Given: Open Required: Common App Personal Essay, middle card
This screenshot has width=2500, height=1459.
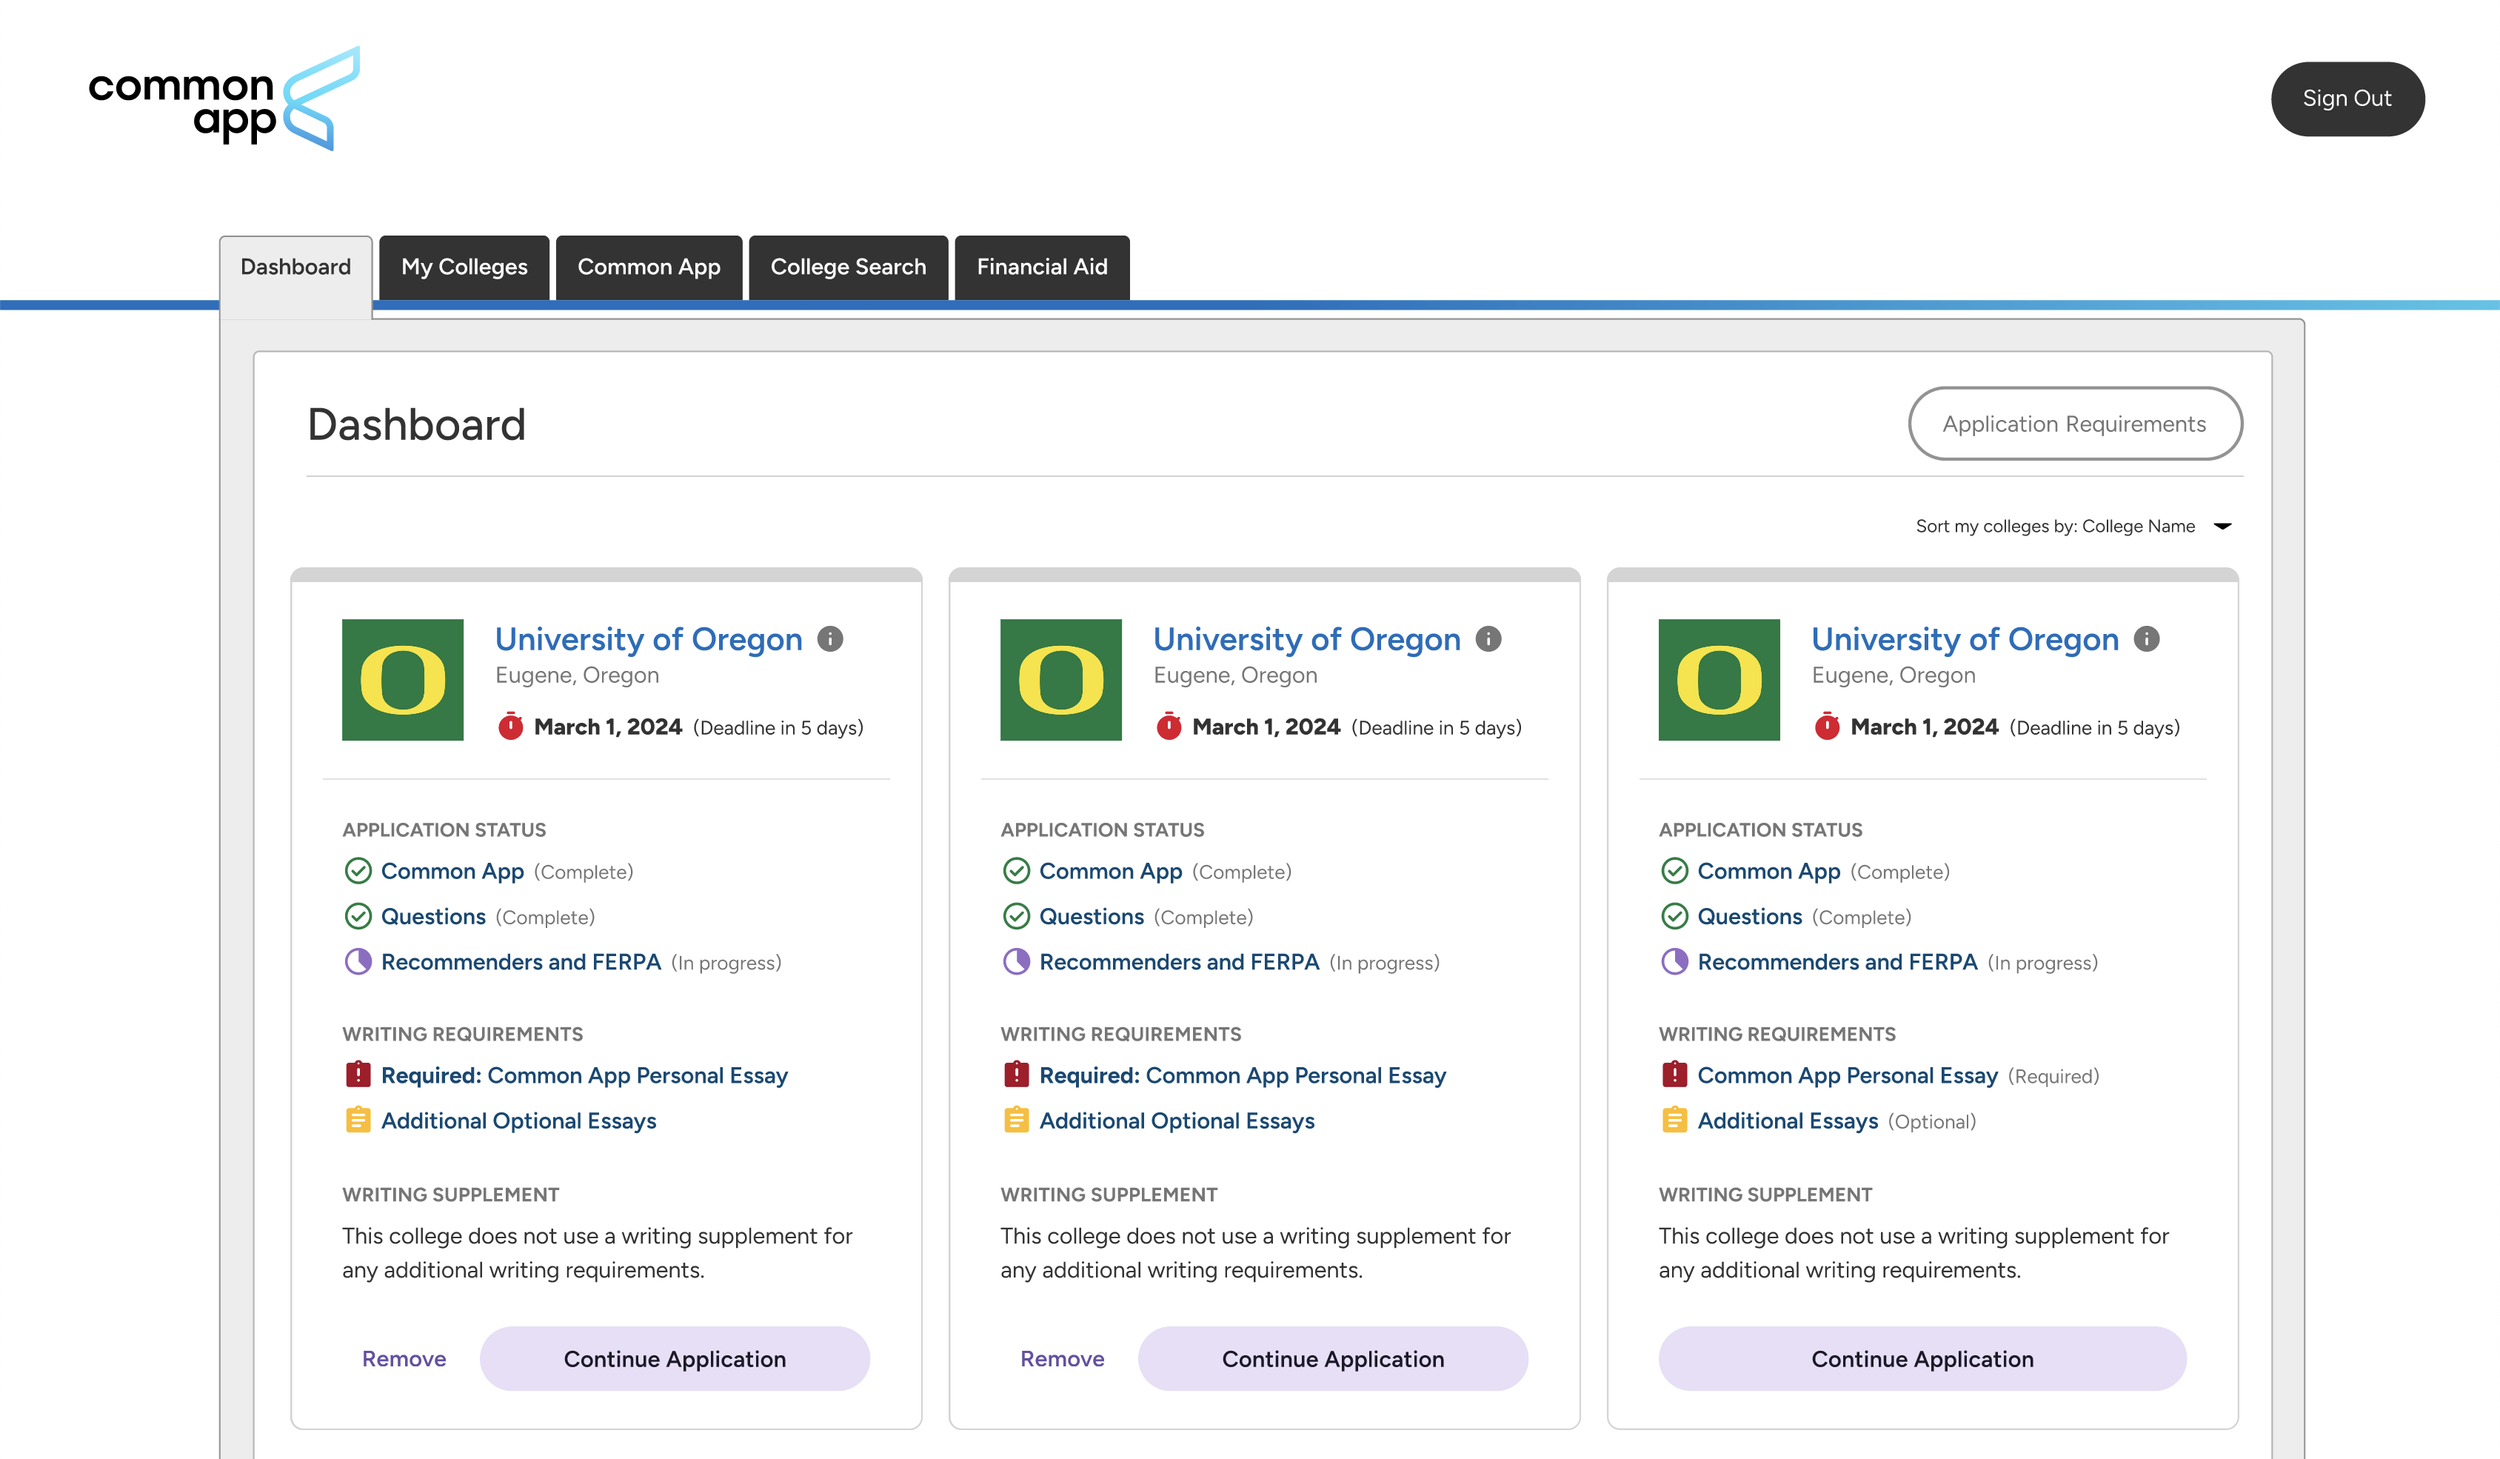Looking at the screenshot, I should click(1242, 1075).
